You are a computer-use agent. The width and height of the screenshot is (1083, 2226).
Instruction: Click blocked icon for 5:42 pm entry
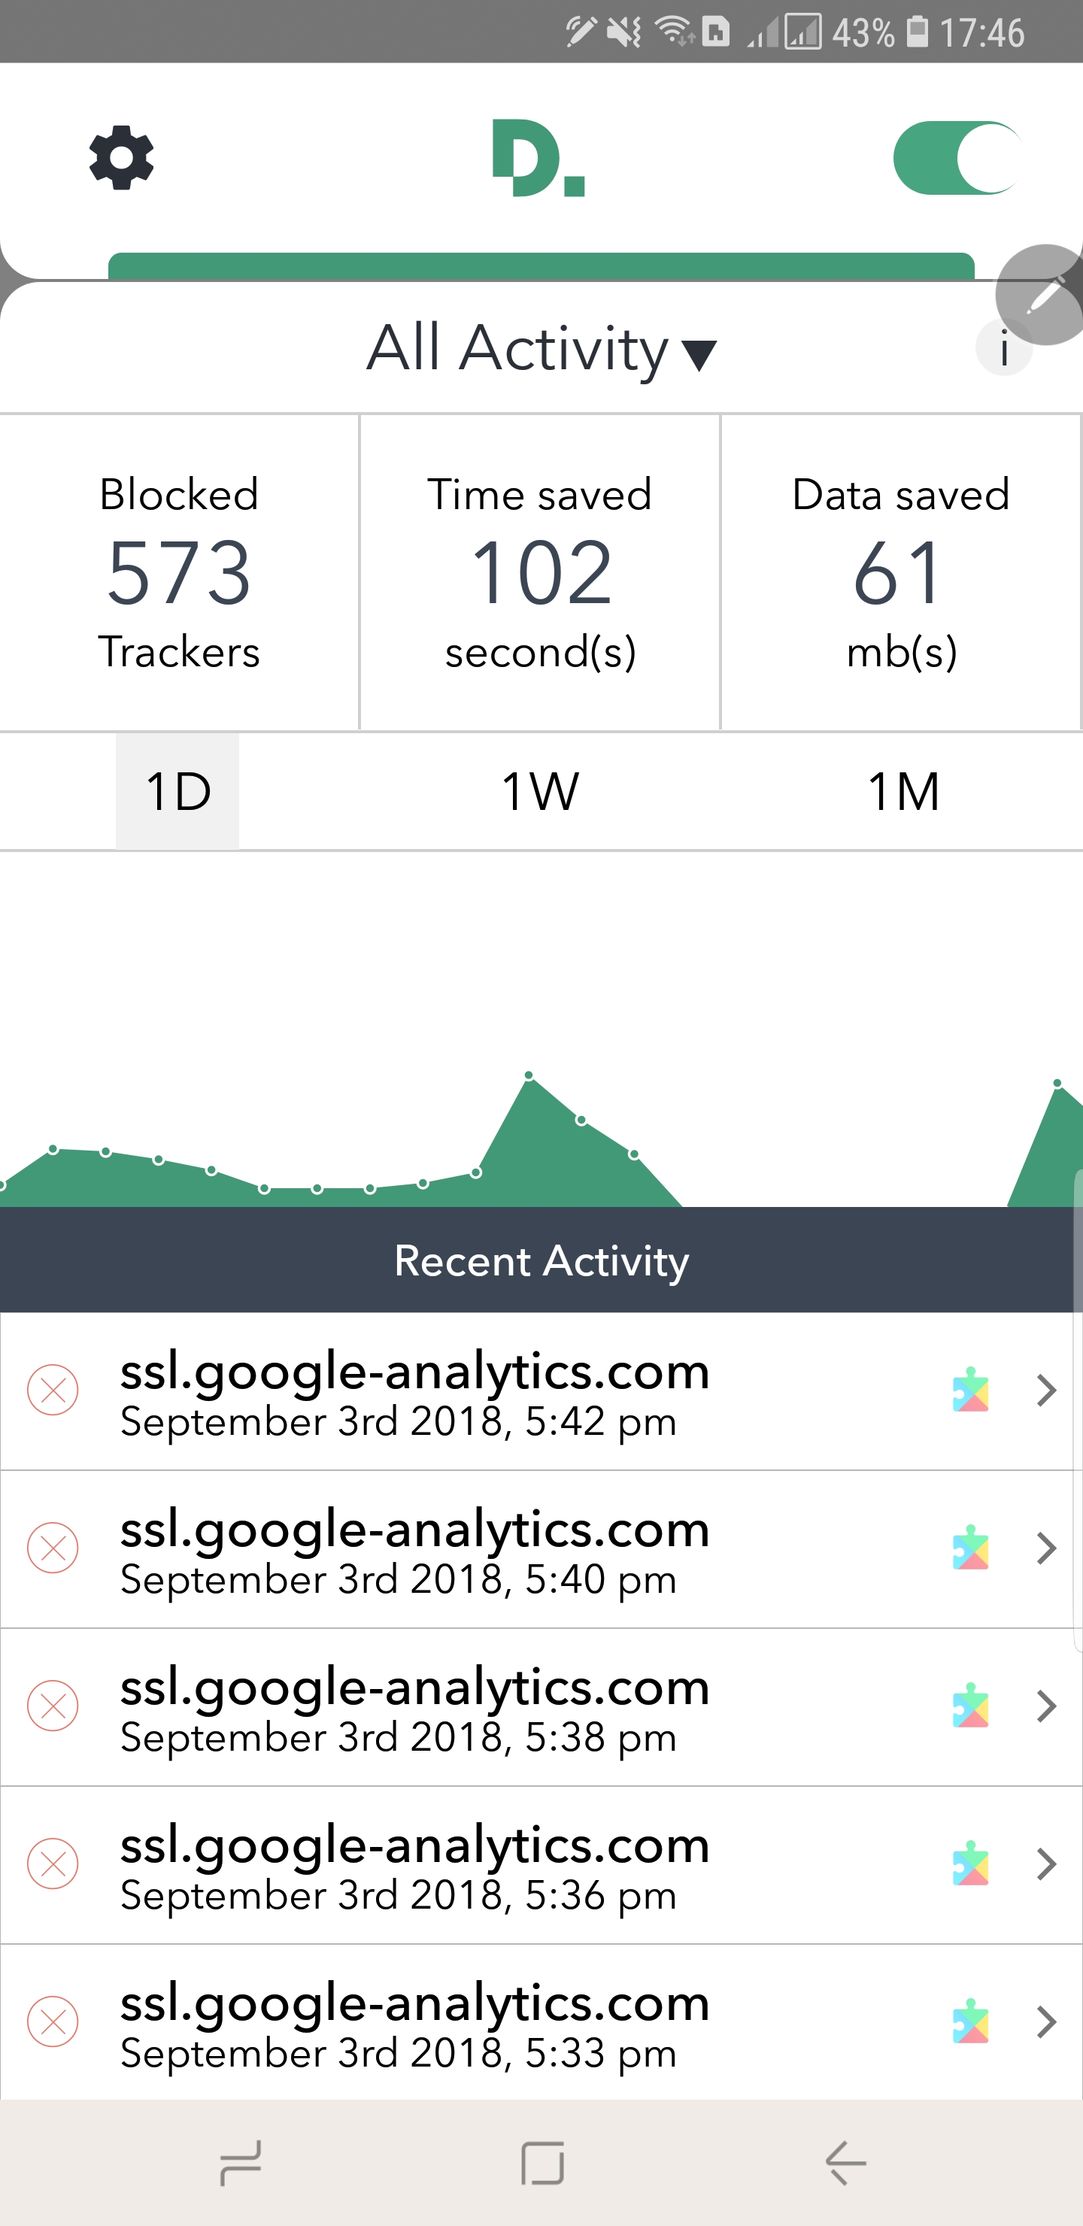pyautogui.click(x=53, y=1390)
